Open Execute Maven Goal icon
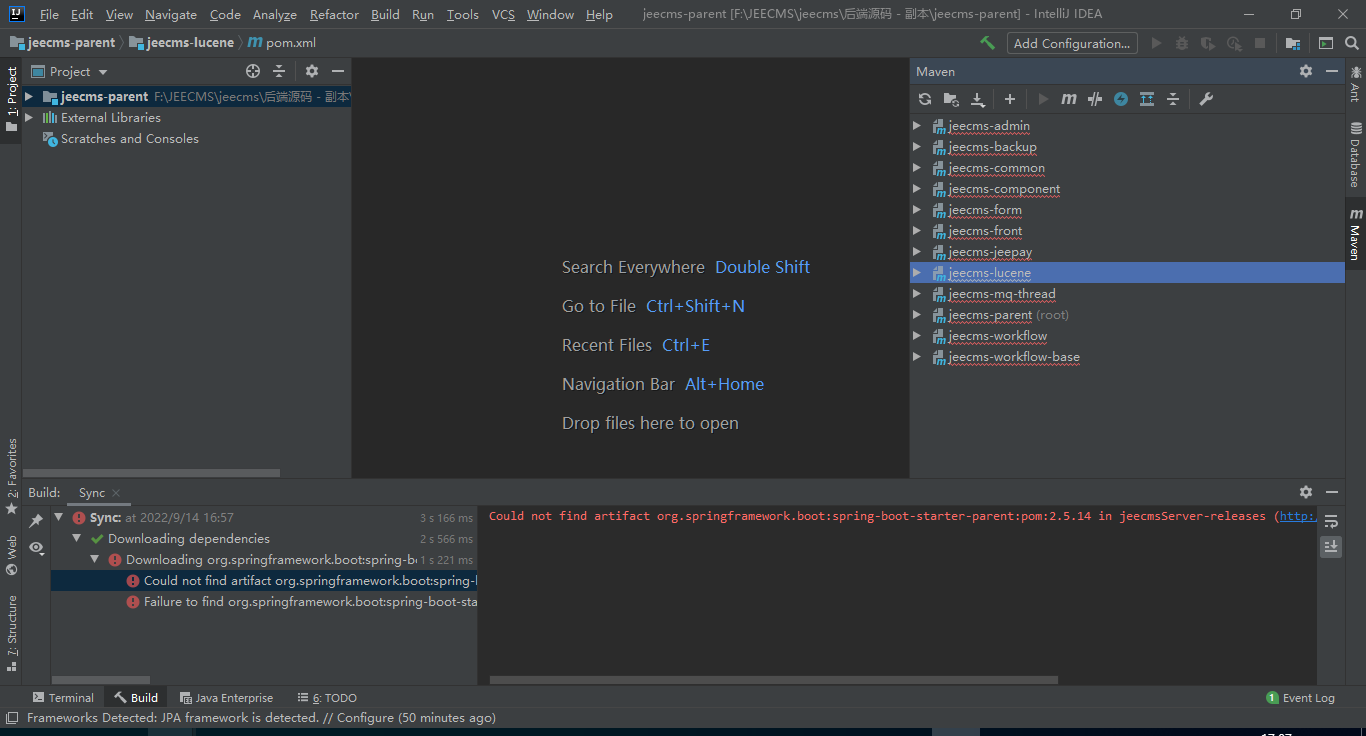The height and width of the screenshot is (736, 1366). [x=1069, y=99]
